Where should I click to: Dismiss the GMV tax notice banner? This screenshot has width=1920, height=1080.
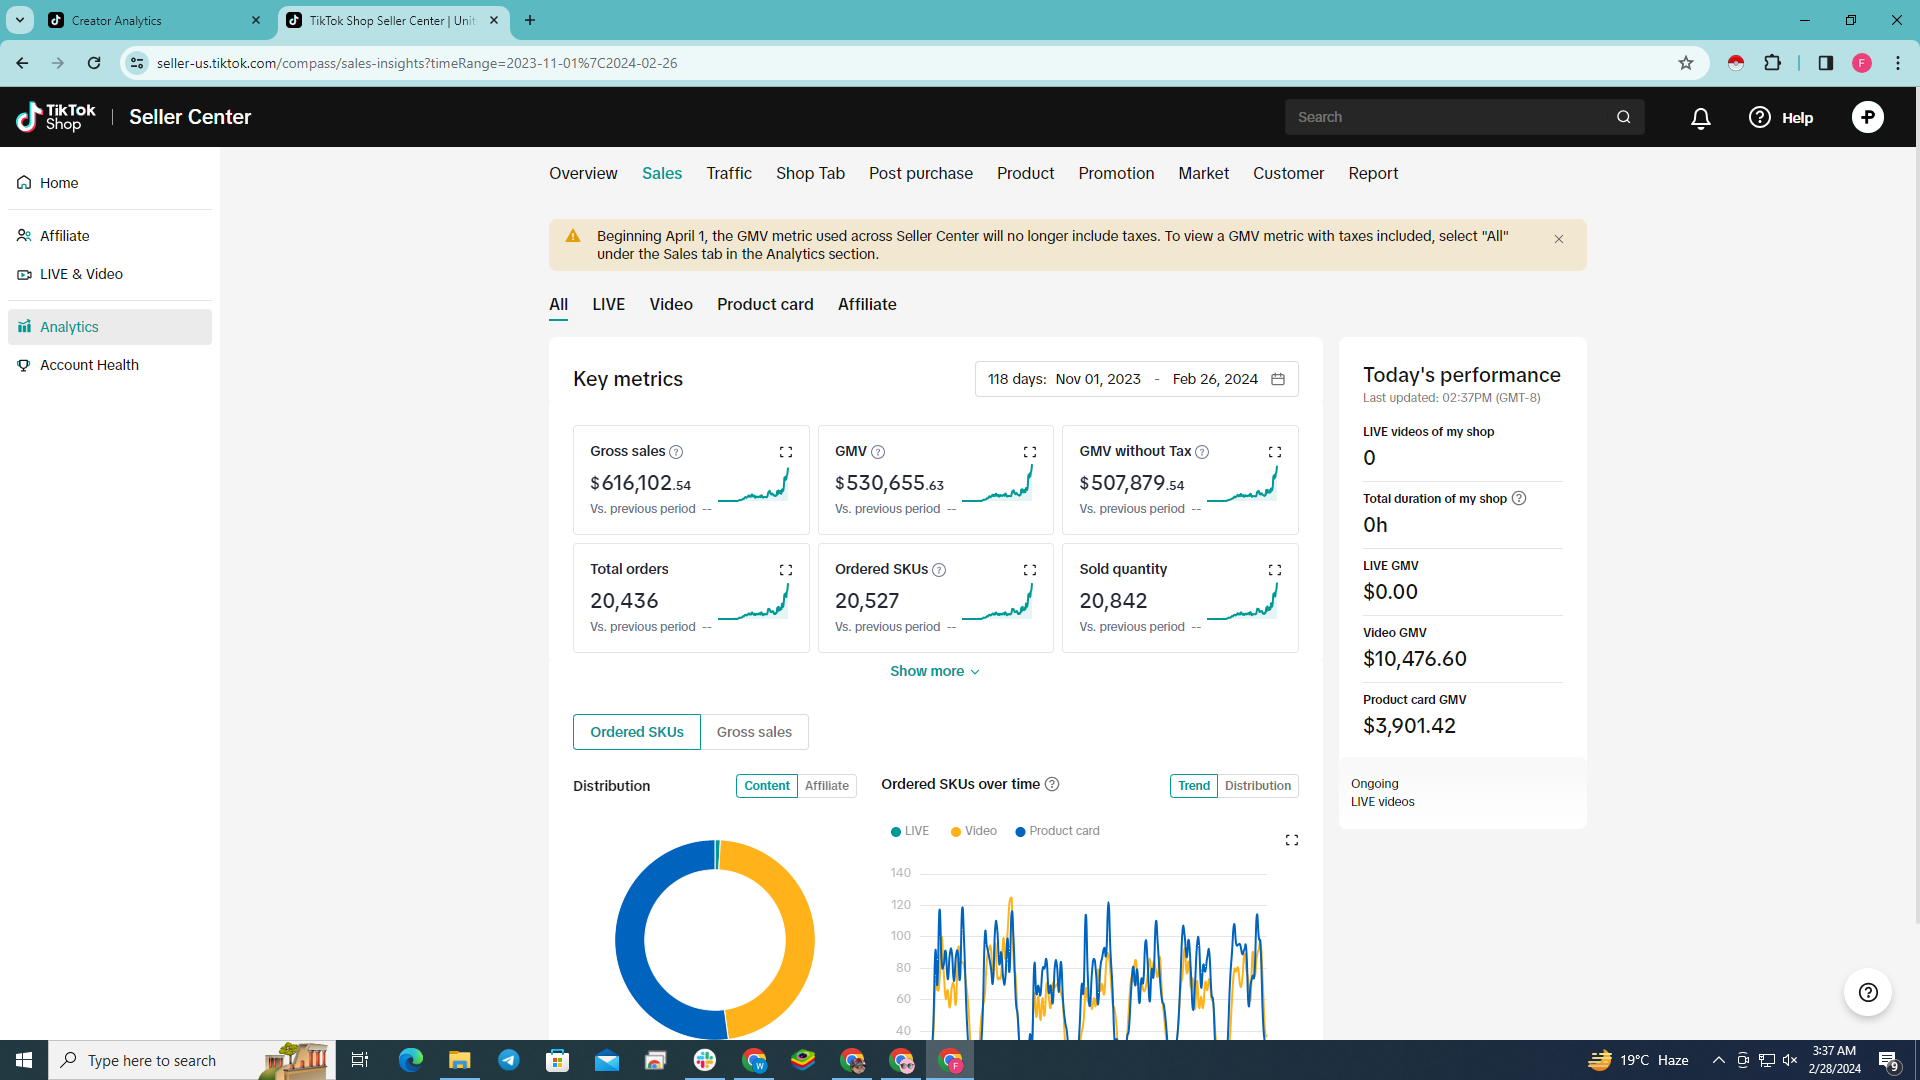pyautogui.click(x=1558, y=239)
